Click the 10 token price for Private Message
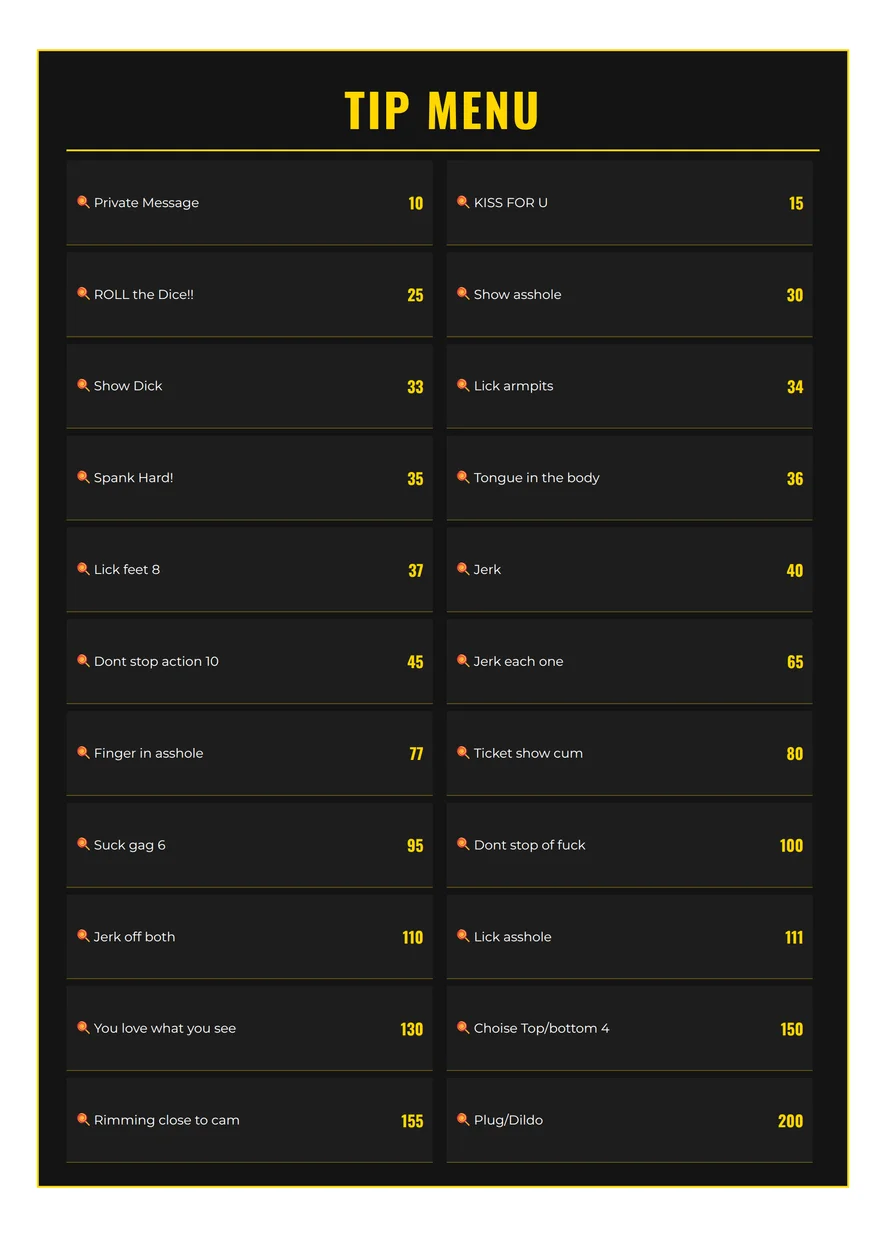 [x=416, y=203]
